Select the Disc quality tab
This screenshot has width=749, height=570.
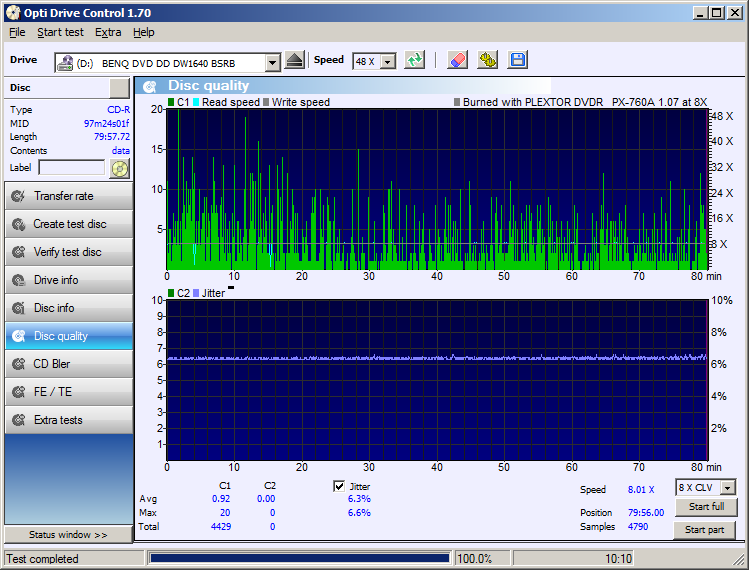pos(69,336)
